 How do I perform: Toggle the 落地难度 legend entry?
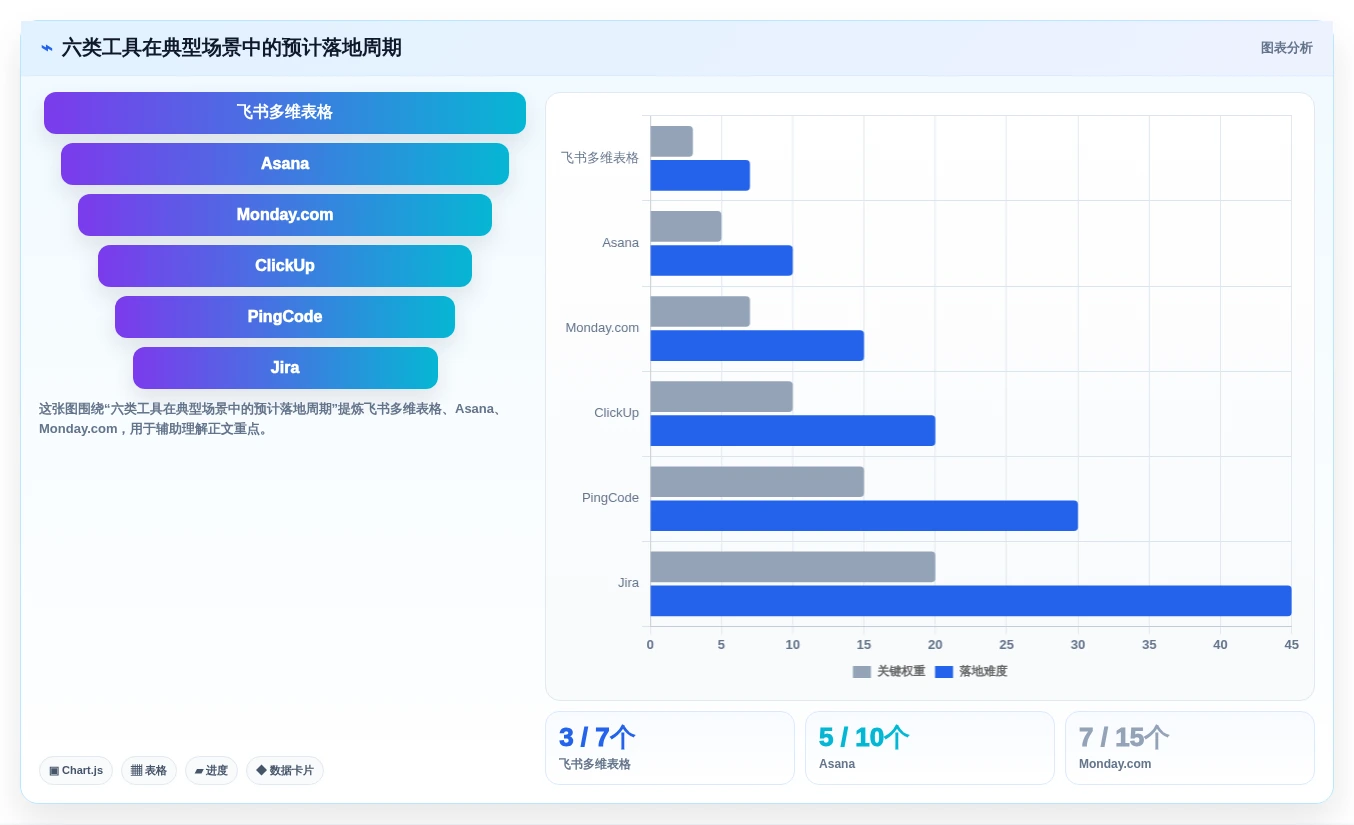point(971,672)
